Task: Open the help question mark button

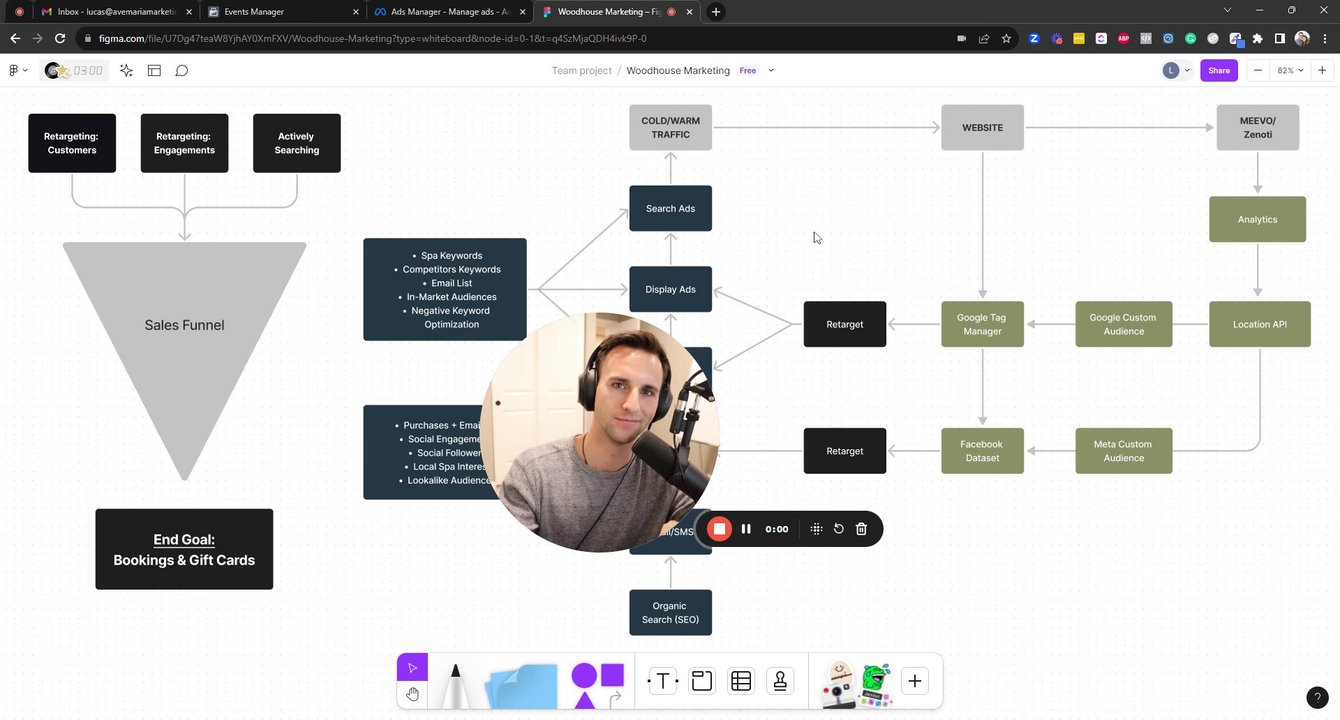Action: point(1317,698)
